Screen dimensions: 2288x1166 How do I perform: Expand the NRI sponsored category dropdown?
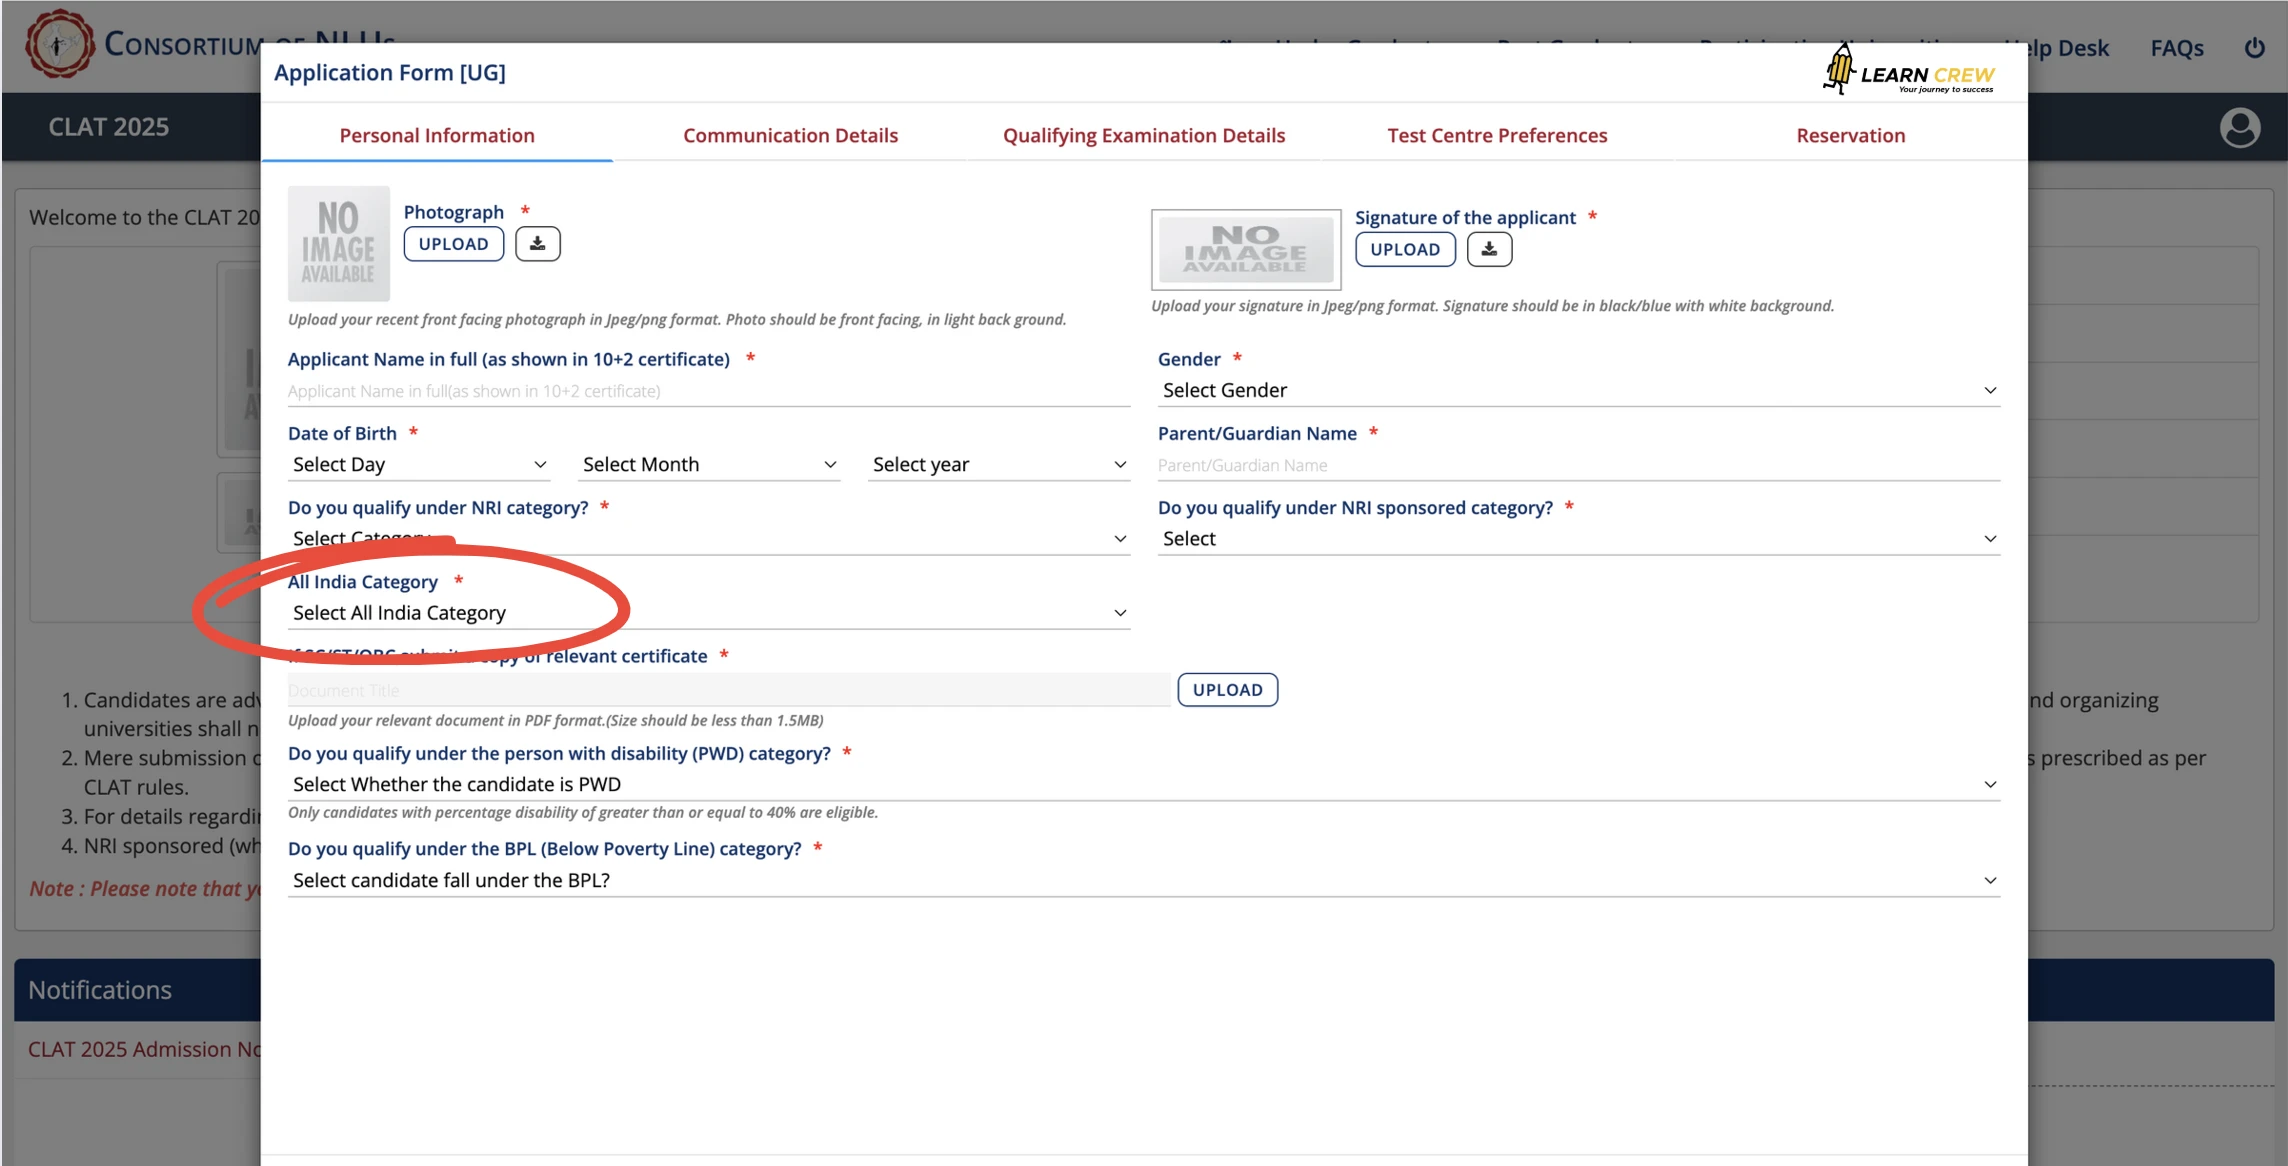click(1579, 538)
